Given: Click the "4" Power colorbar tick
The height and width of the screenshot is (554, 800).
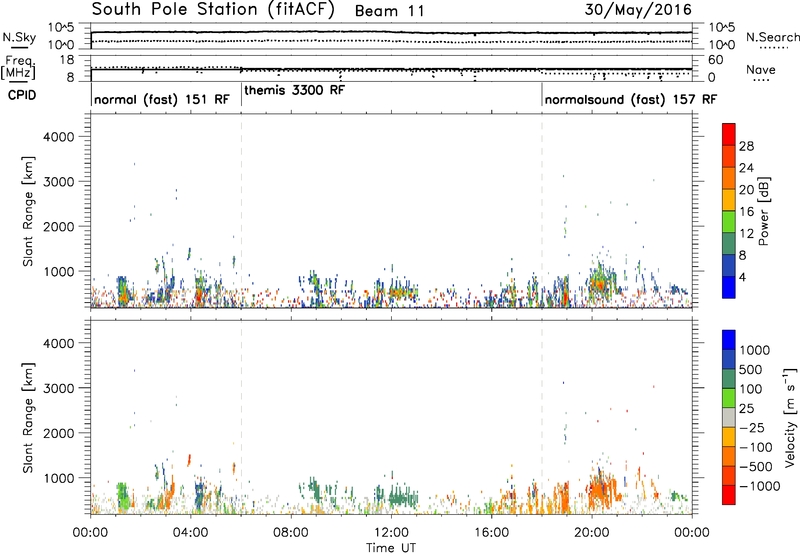Looking at the screenshot, I should coord(743,278).
